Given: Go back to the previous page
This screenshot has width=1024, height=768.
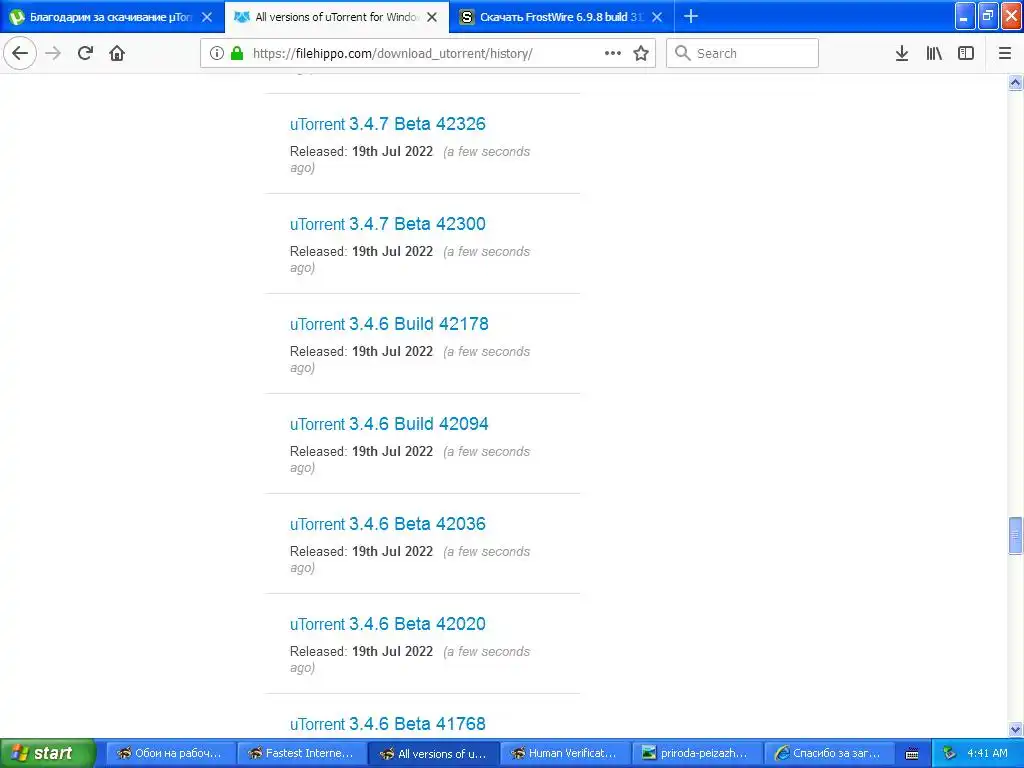Looking at the screenshot, I should pos(20,53).
